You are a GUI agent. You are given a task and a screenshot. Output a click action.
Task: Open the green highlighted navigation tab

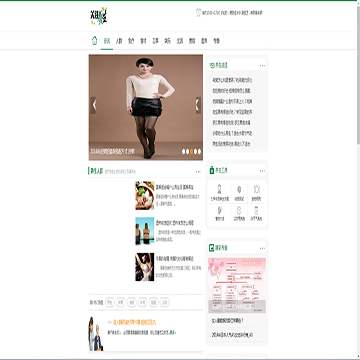(107, 41)
